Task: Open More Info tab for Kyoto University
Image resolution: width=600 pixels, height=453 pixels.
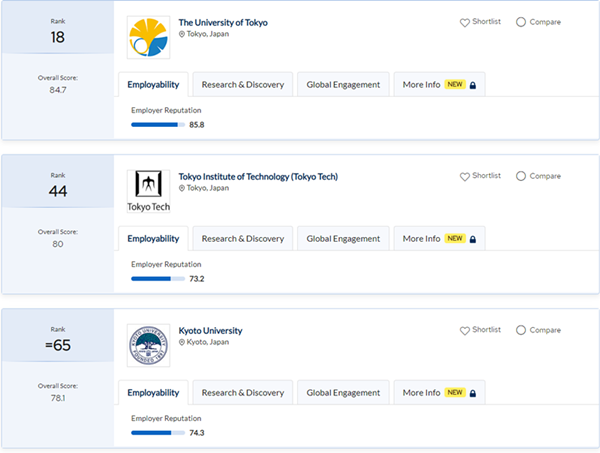Action: (x=439, y=393)
